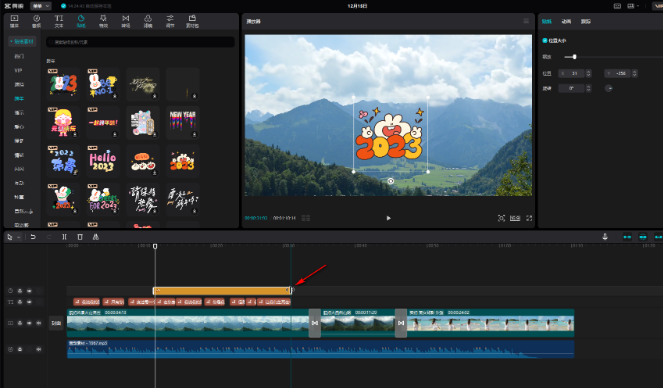Click the mirror flip icon in timeline toolbar
This screenshot has width=663, height=388.
(x=96, y=237)
